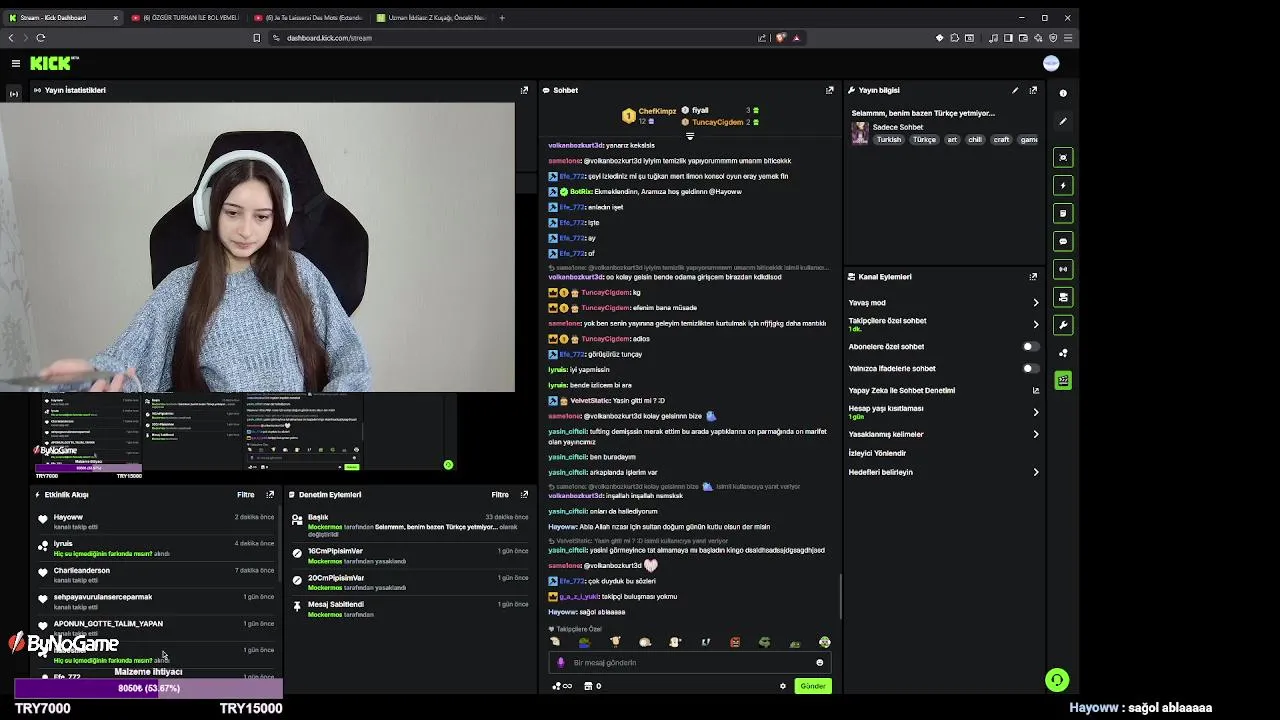Pop out the Yayın bilgisi panel

tap(1033, 90)
